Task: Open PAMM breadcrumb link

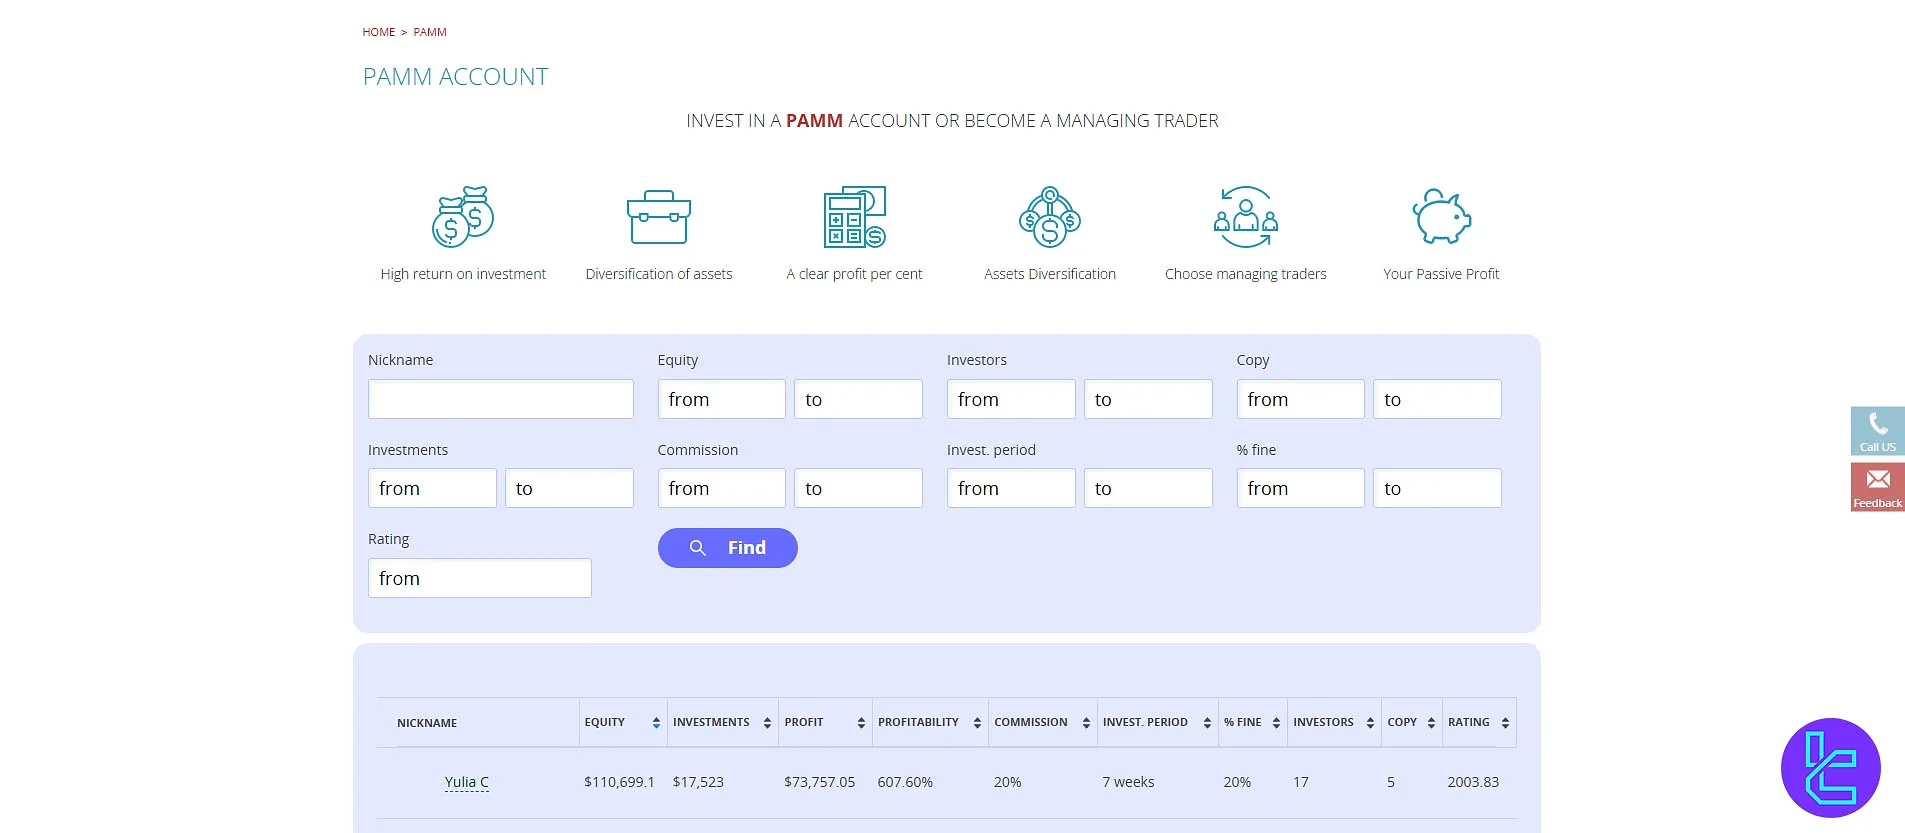Action: (x=430, y=32)
